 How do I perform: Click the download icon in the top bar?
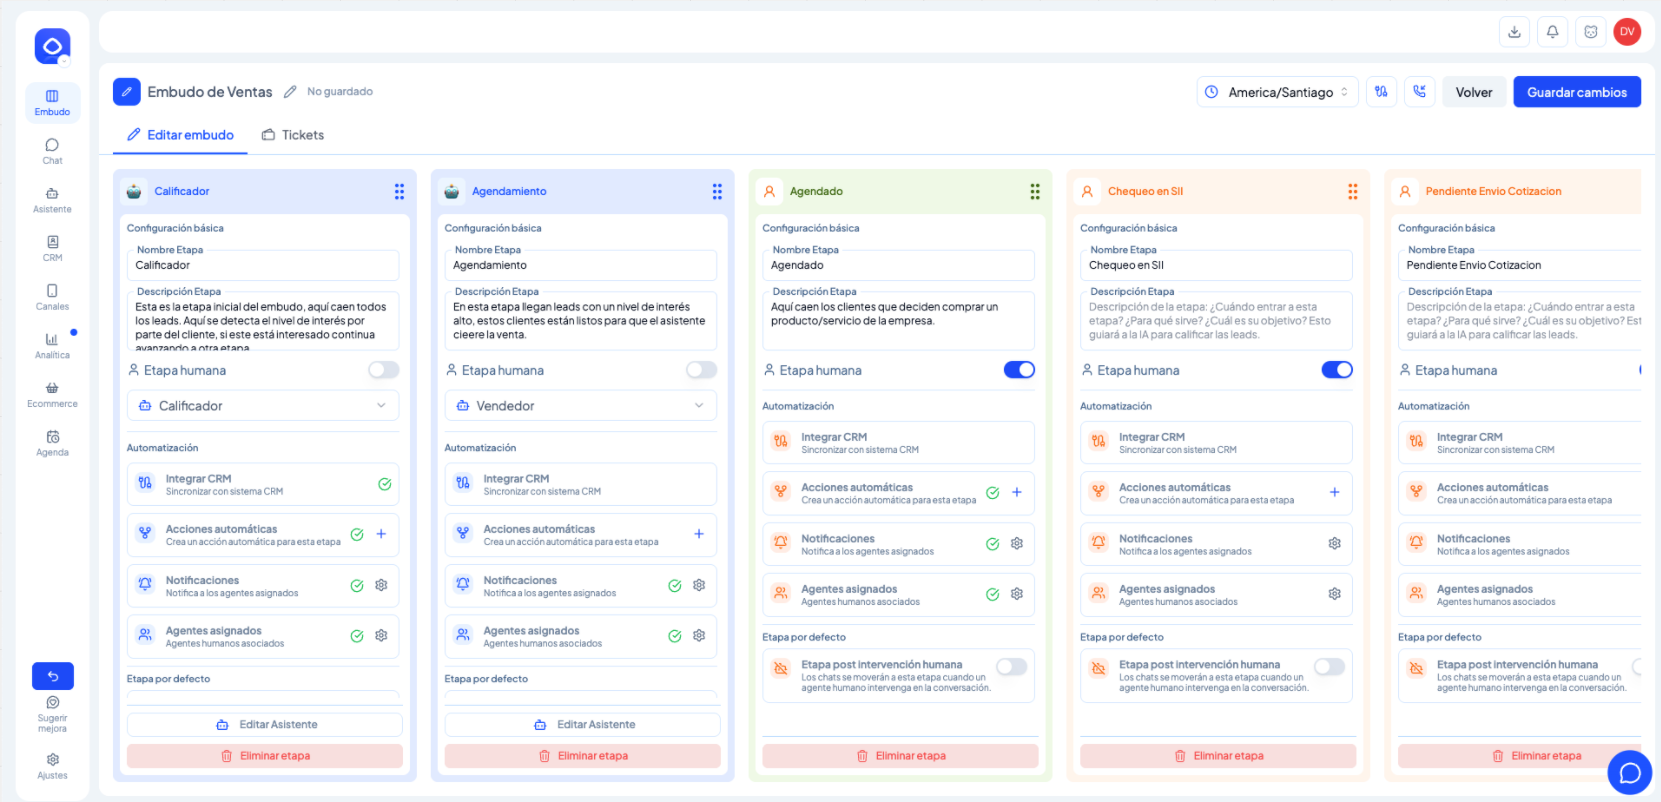(x=1514, y=32)
